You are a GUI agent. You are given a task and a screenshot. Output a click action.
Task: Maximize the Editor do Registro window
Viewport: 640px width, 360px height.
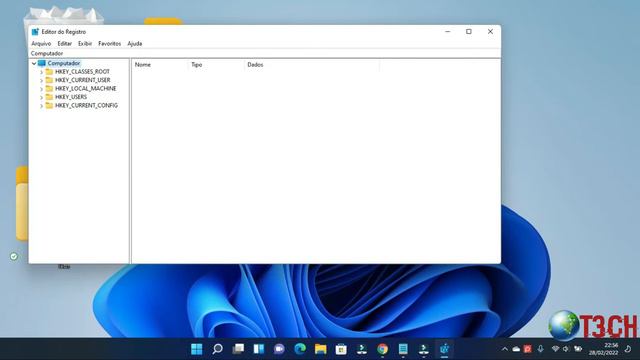(x=469, y=32)
